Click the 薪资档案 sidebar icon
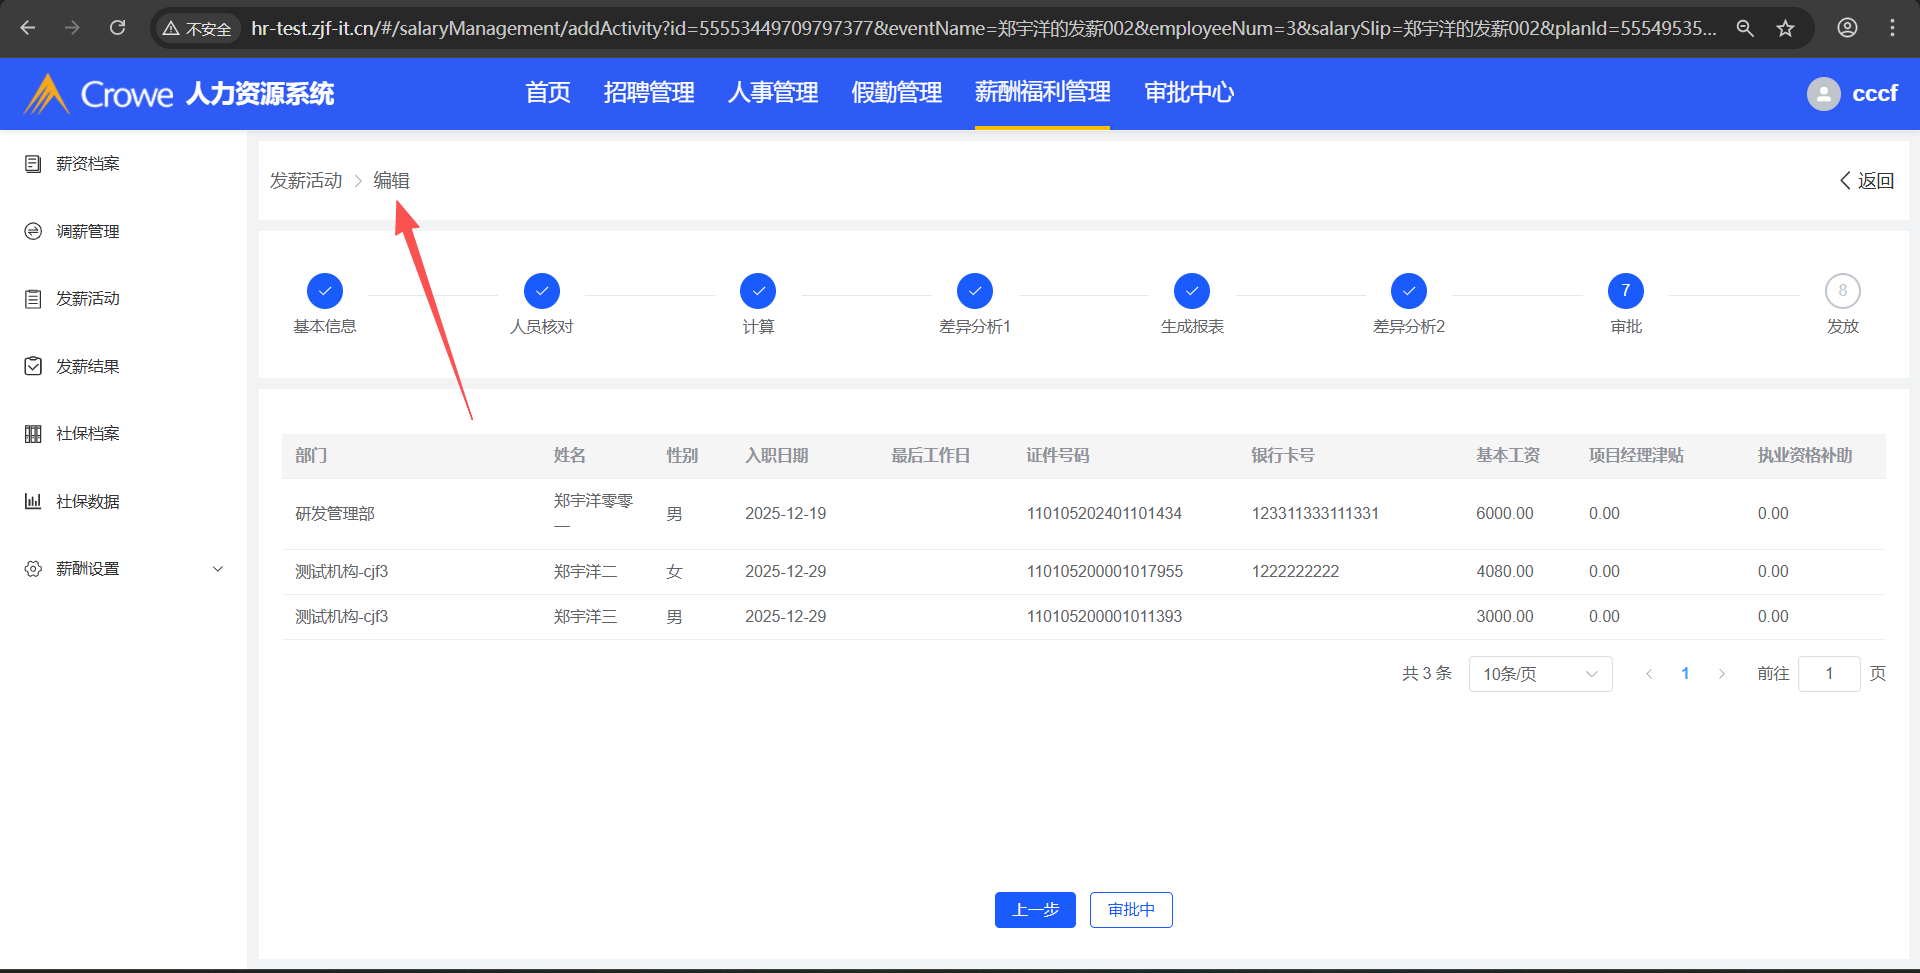The image size is (1920, 973). [x=33, y=164]
